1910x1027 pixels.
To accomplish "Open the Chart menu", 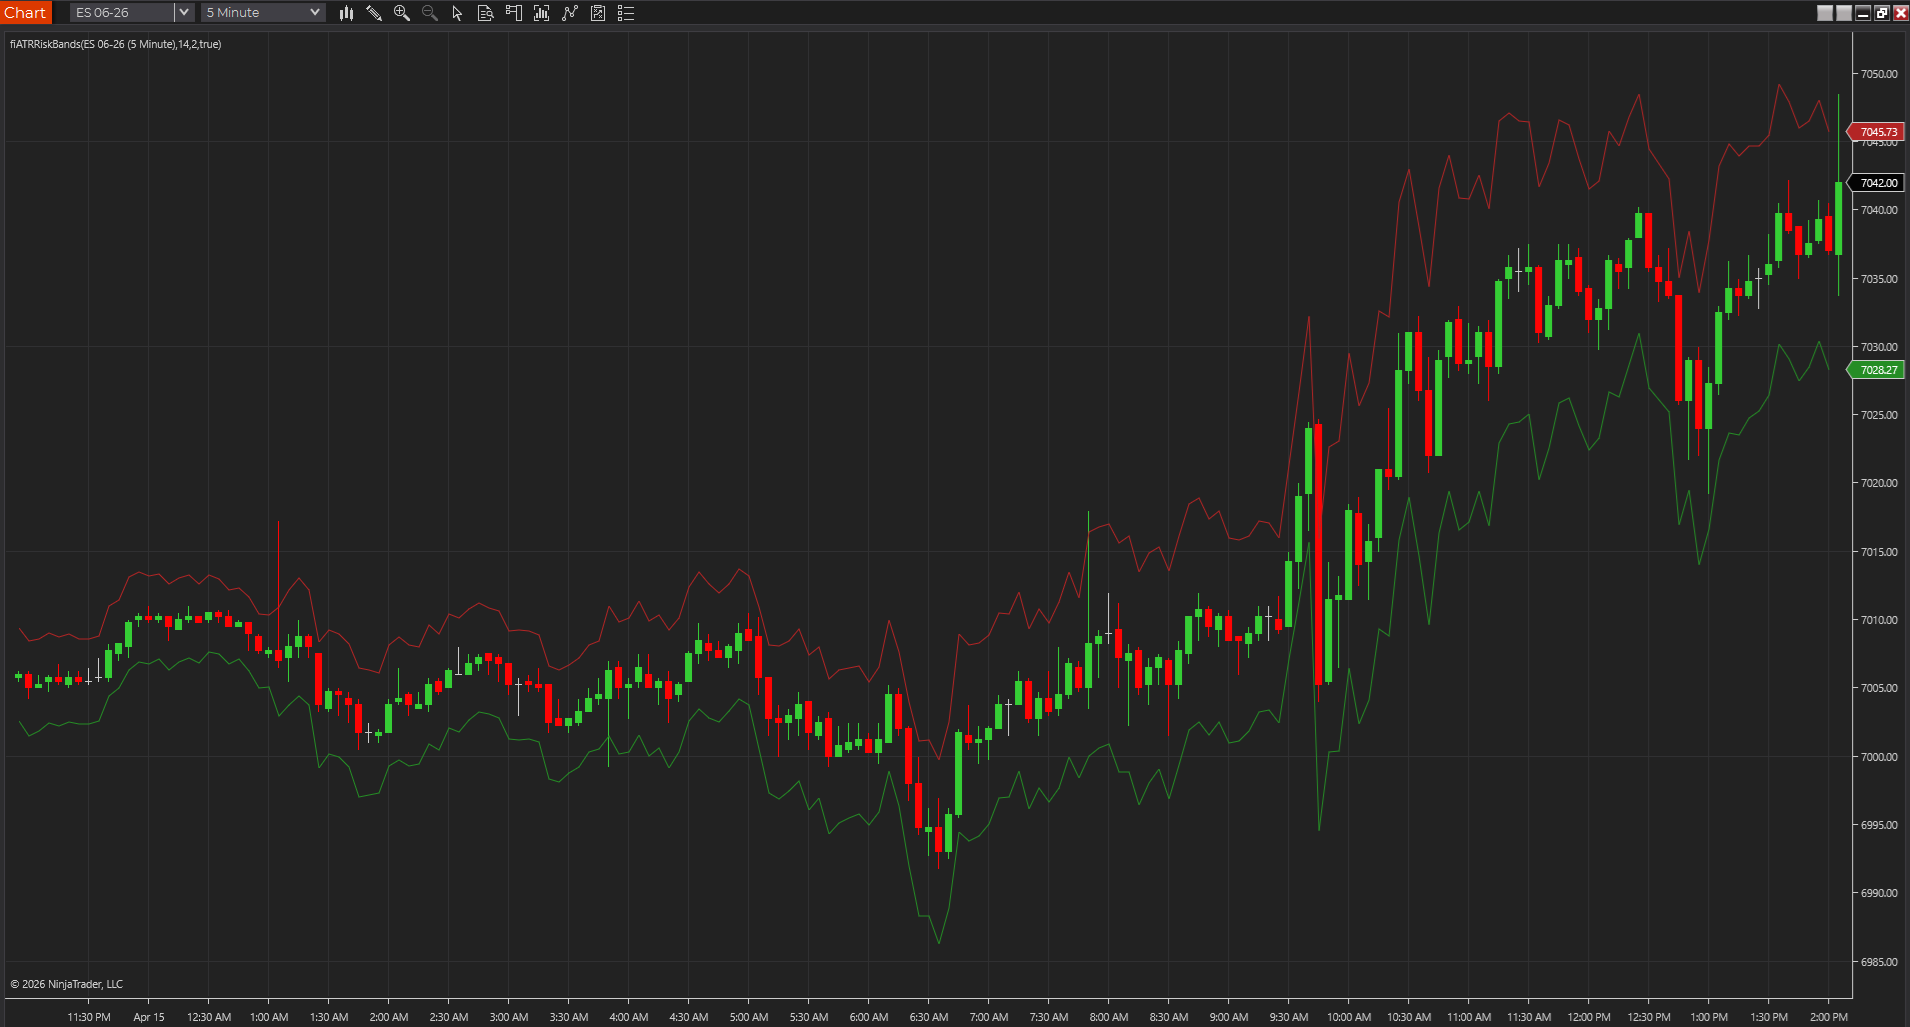I will click(x=24, y=12).
